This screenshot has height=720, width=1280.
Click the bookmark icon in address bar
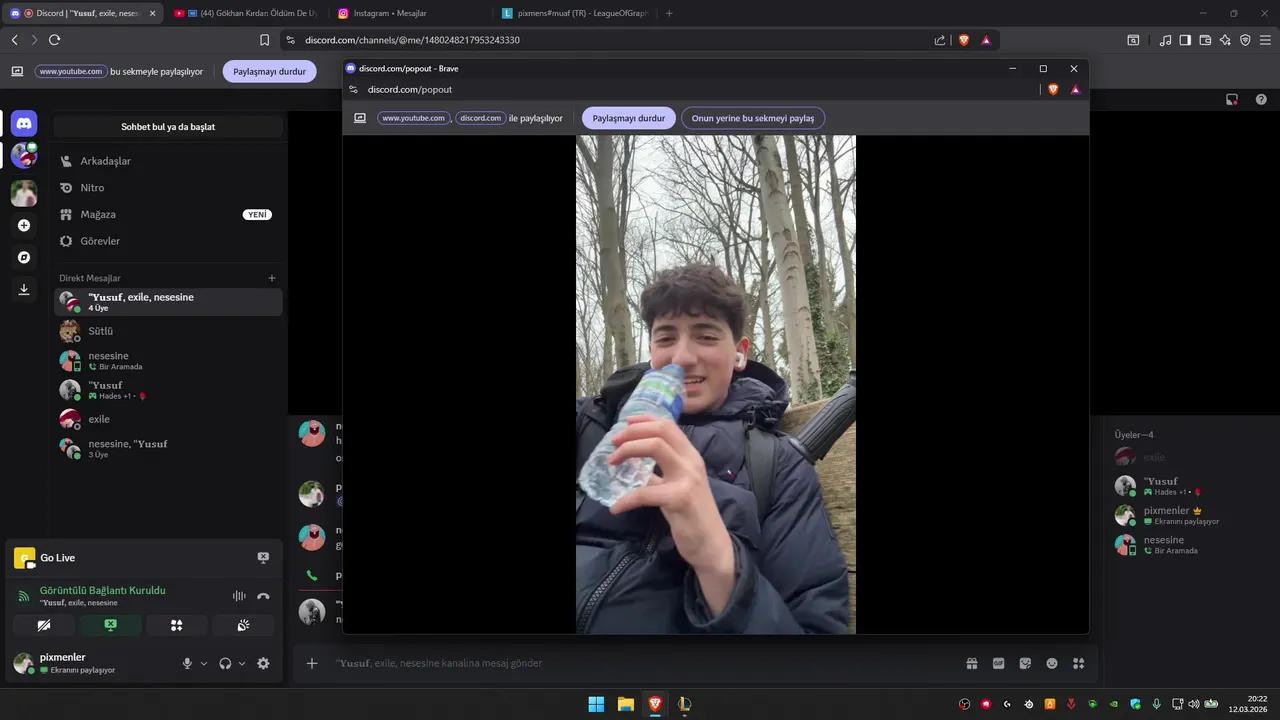(264, 40)
